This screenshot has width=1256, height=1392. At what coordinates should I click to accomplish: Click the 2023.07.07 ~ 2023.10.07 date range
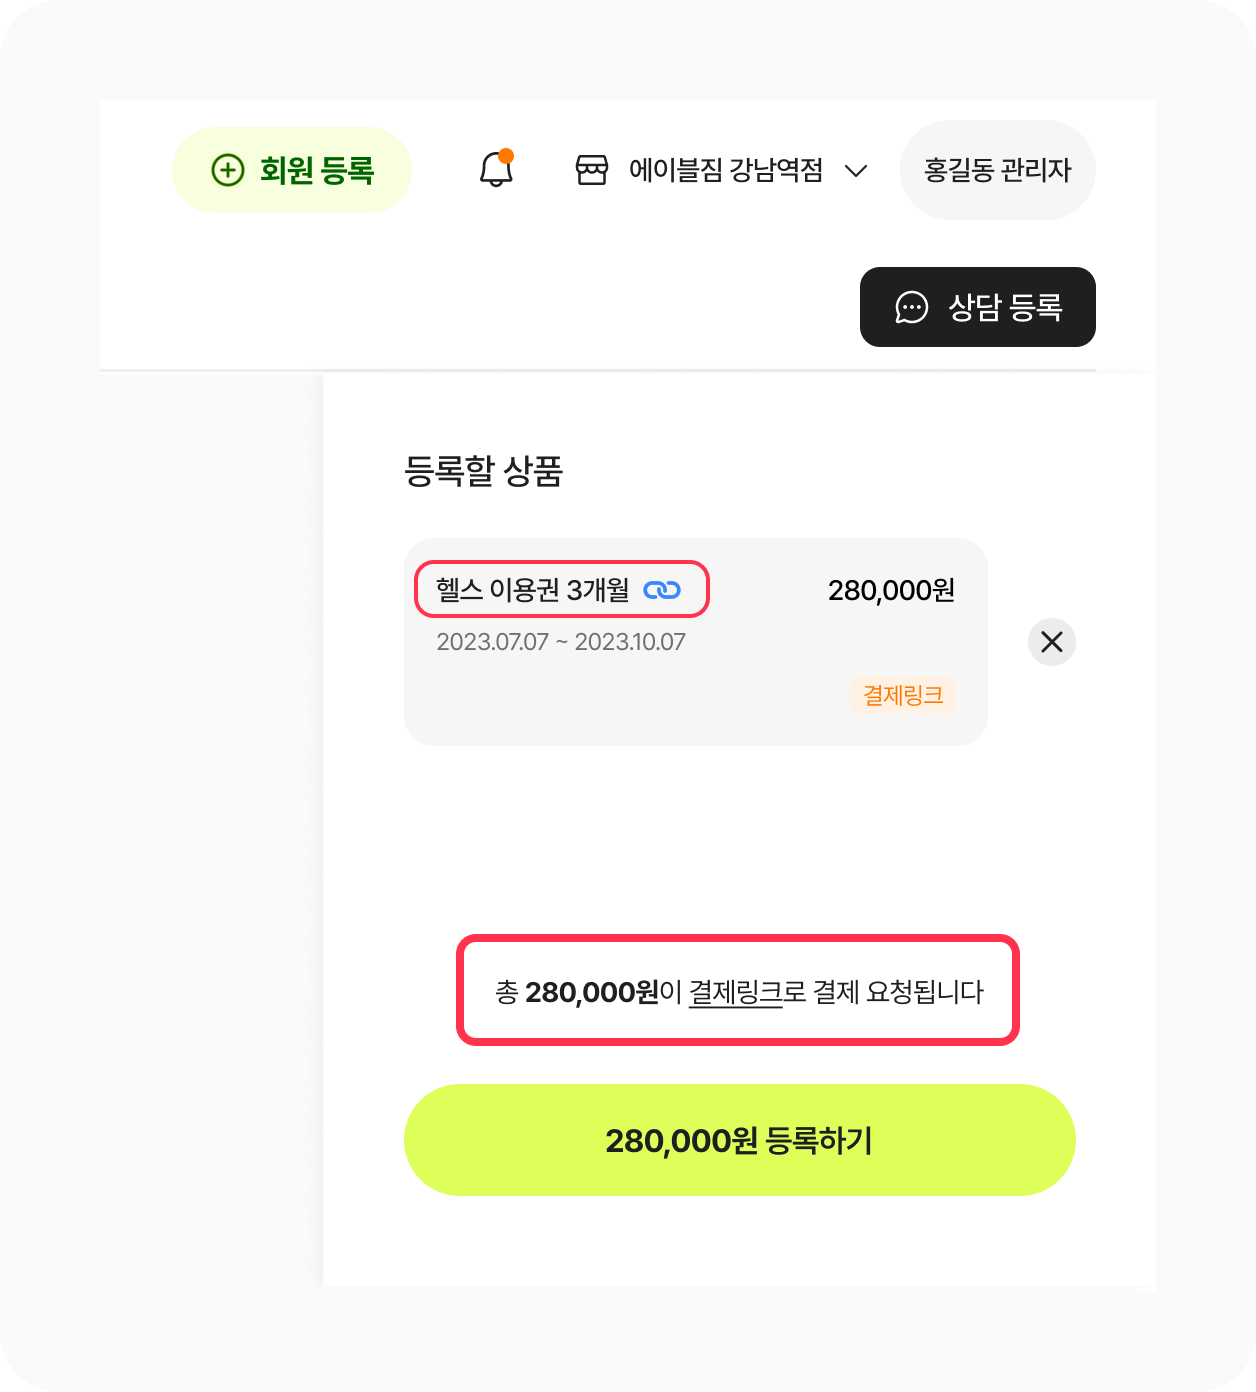pos(561,642)
